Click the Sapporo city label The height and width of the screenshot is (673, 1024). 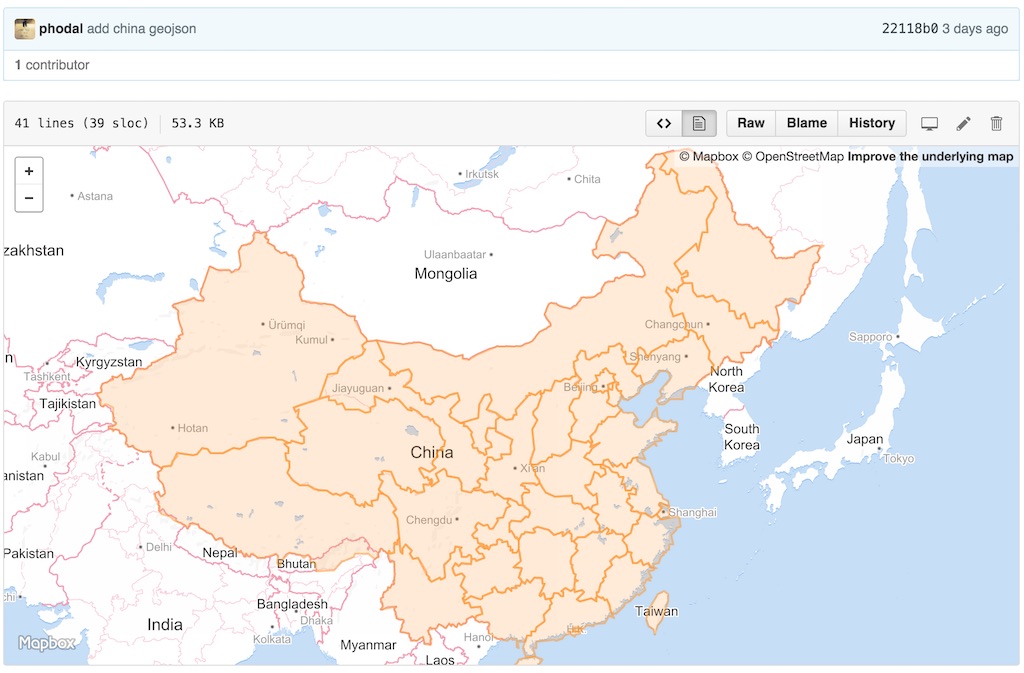[871, 337]
